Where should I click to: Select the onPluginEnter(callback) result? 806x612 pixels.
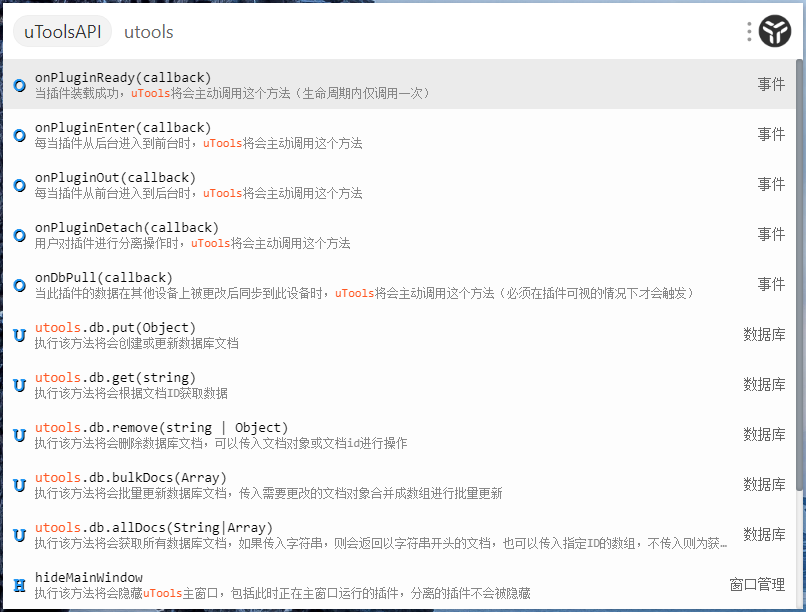(400, 135)
